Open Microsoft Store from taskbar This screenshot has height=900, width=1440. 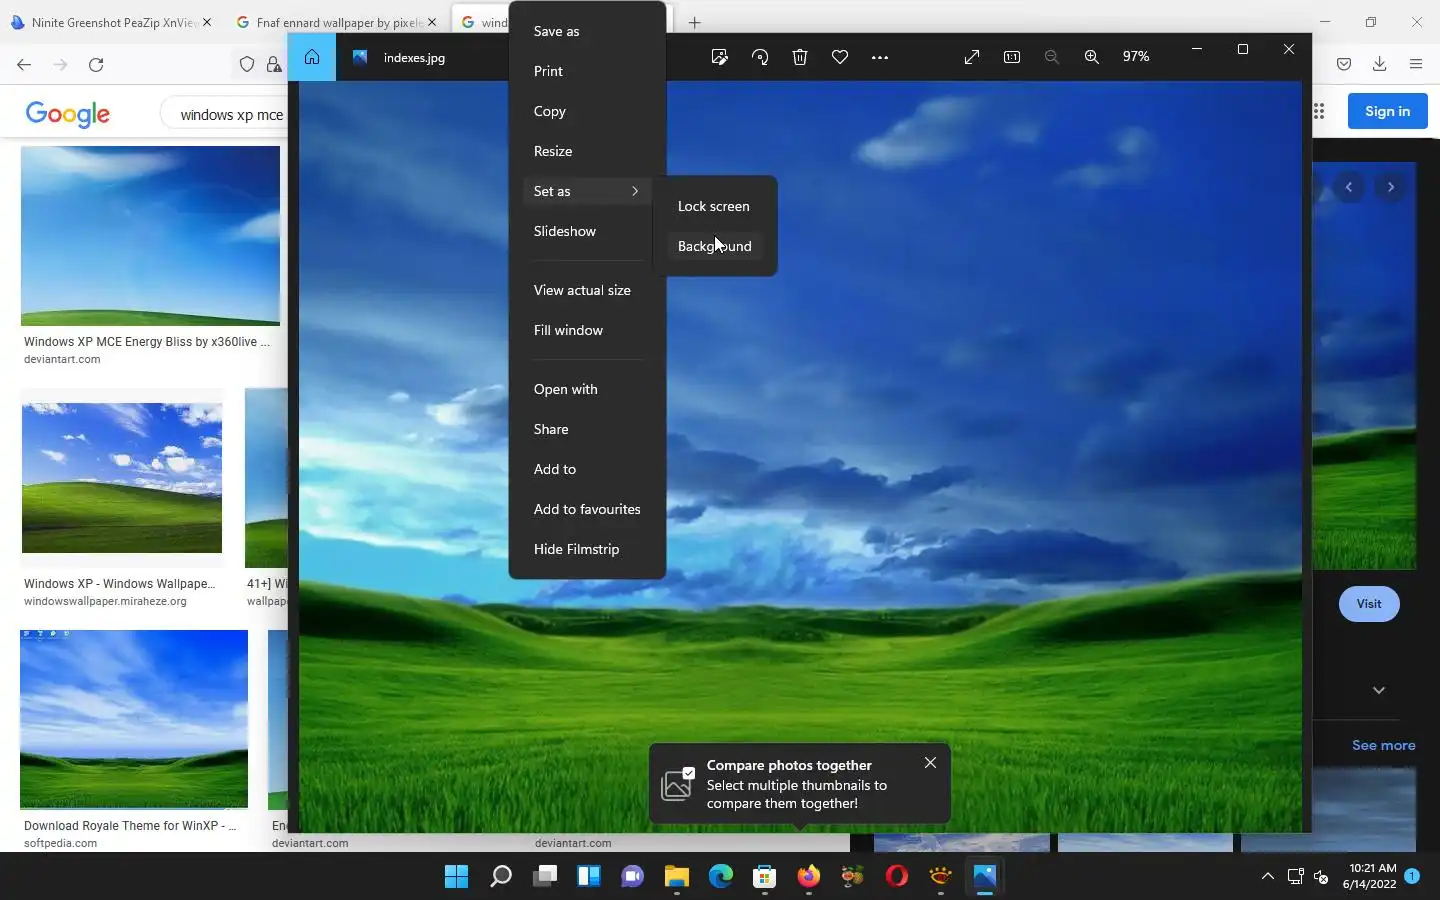(765, 877)
